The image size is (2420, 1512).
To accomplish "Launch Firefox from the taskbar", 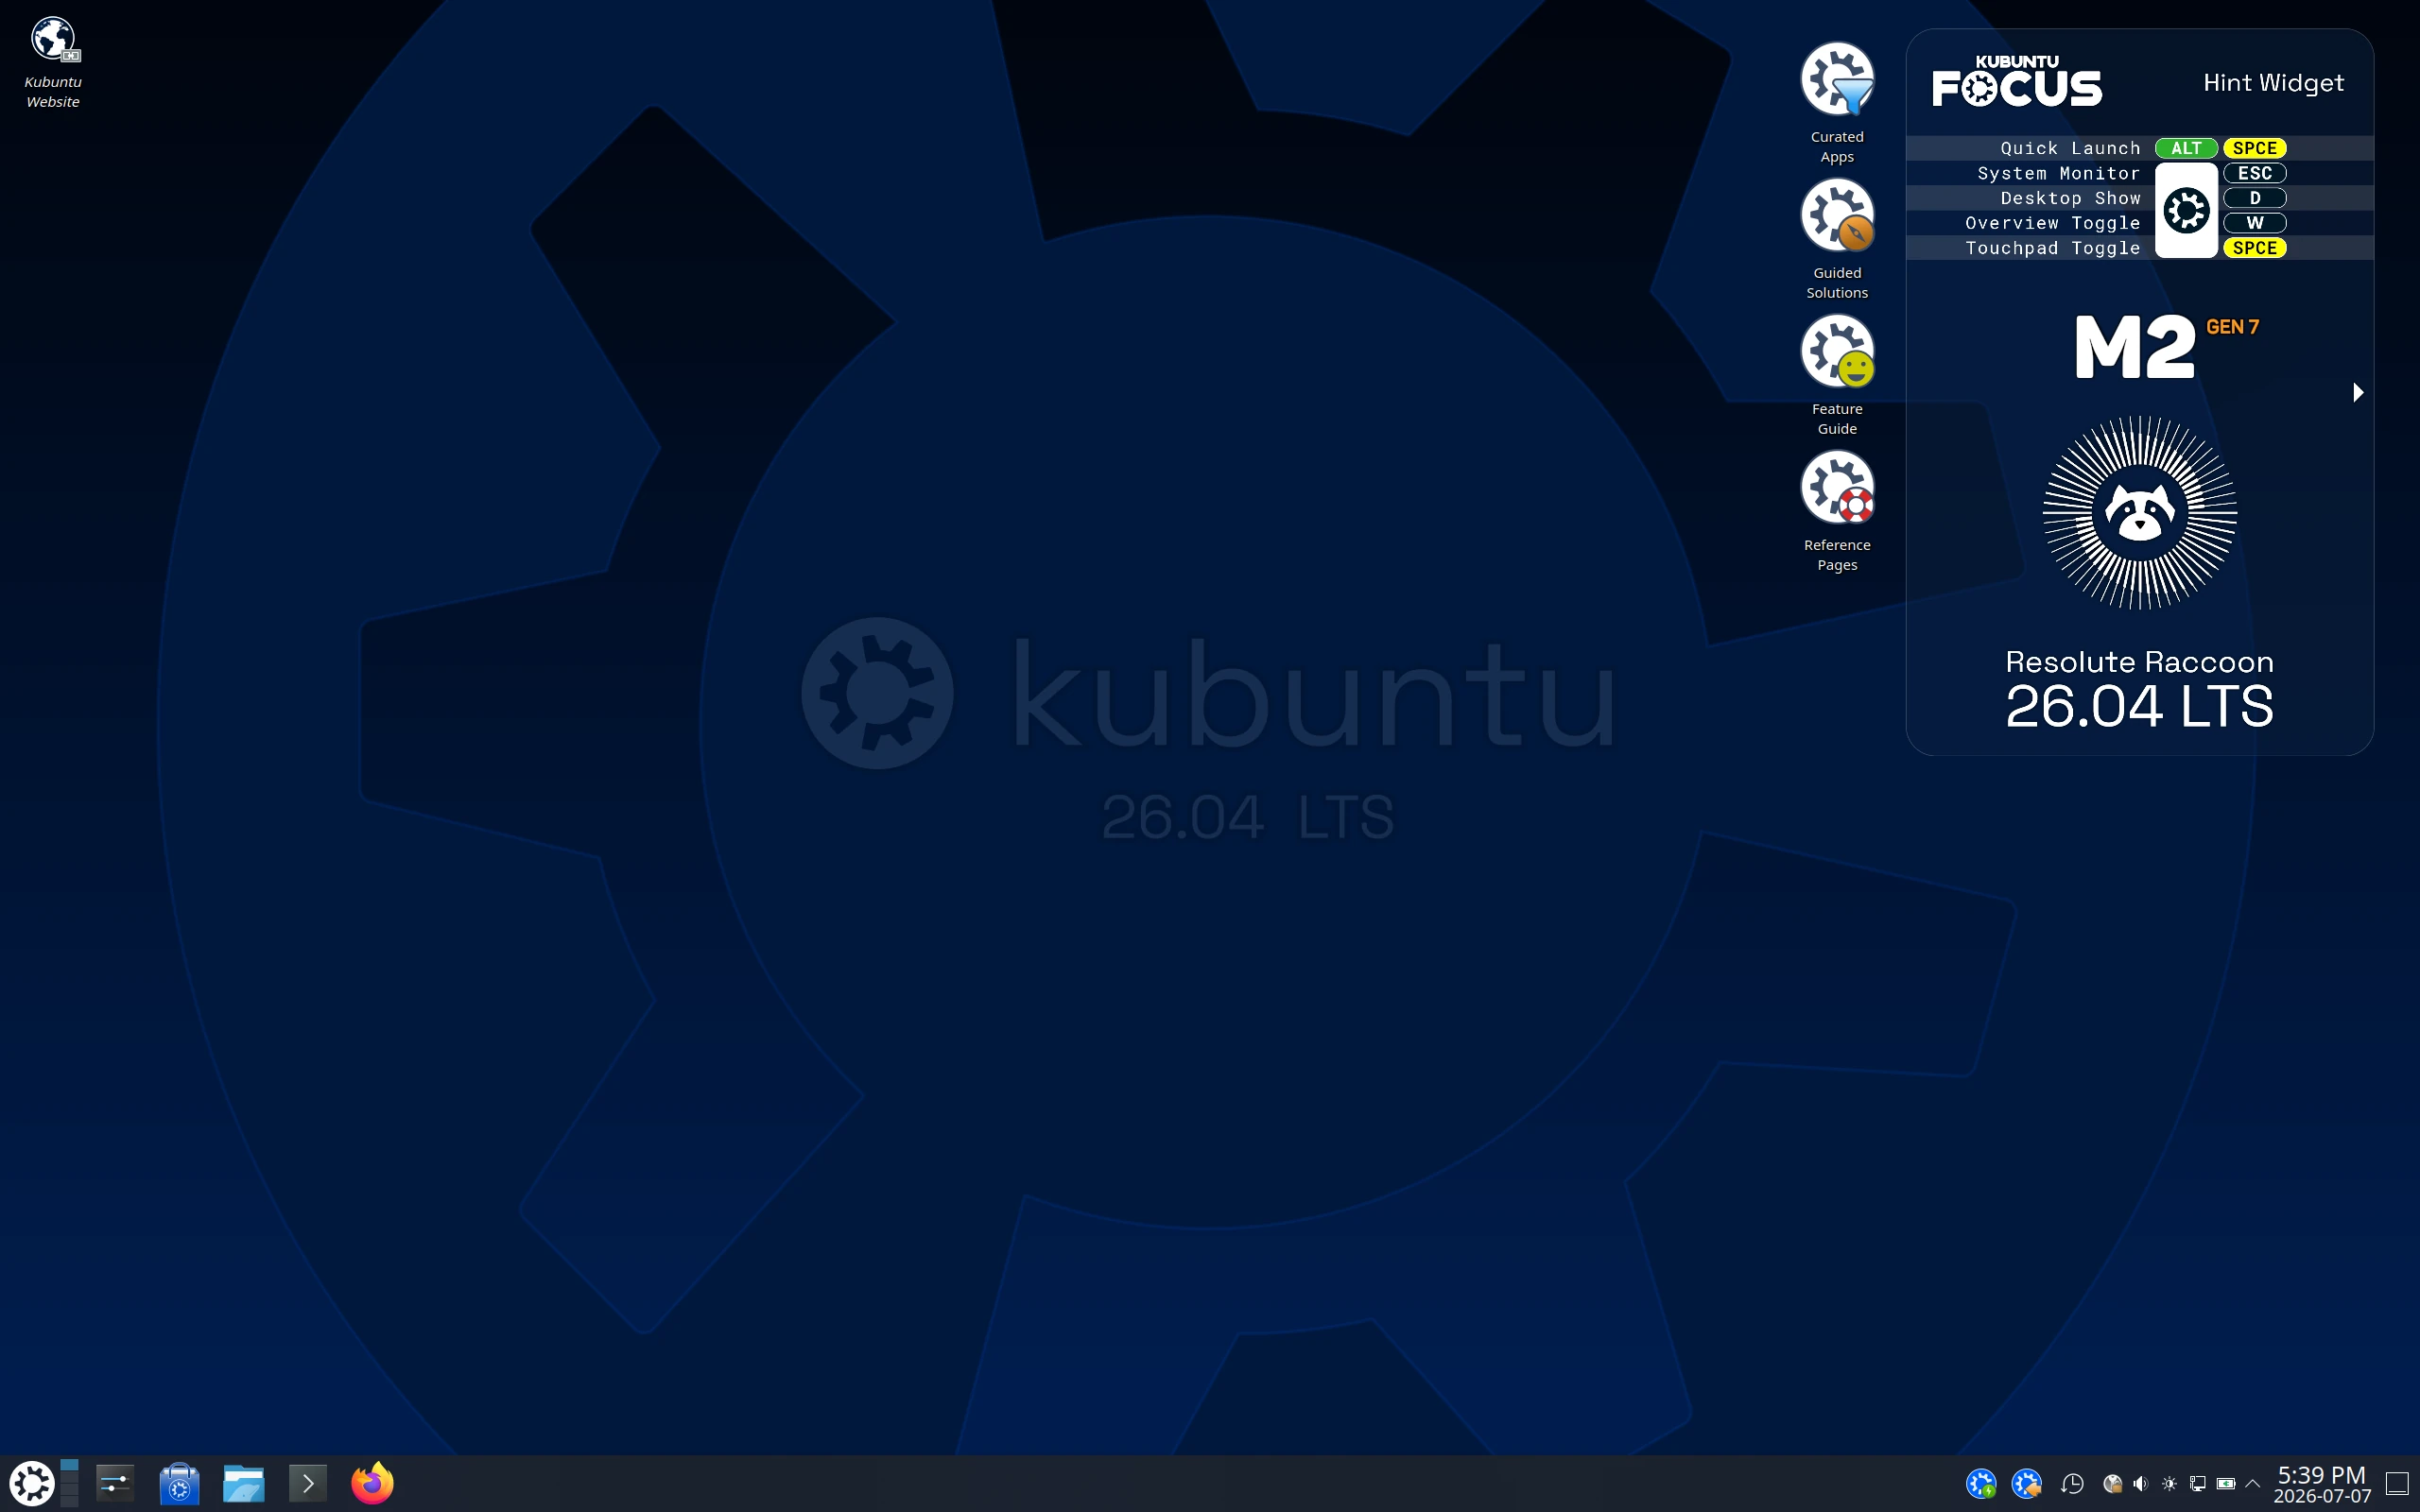I will [372, 1483].
